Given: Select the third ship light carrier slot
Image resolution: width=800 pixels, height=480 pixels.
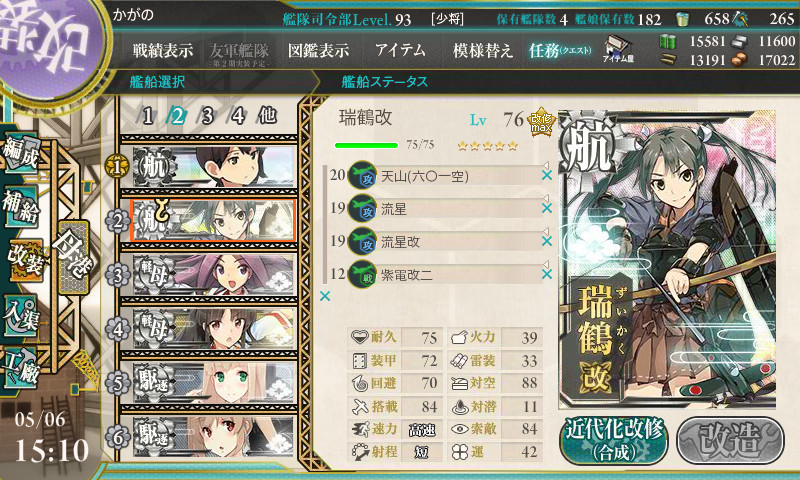Looking at the screenshot, I should point(214,274).
